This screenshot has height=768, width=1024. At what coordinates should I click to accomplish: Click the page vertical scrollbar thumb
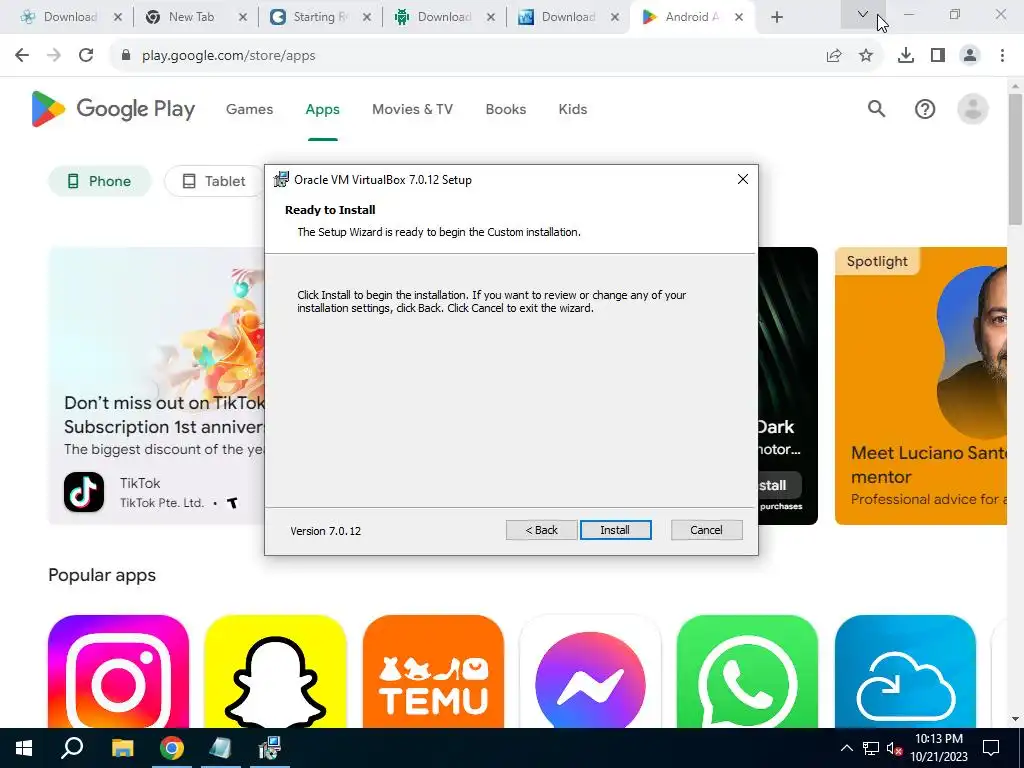point(1015,159)
